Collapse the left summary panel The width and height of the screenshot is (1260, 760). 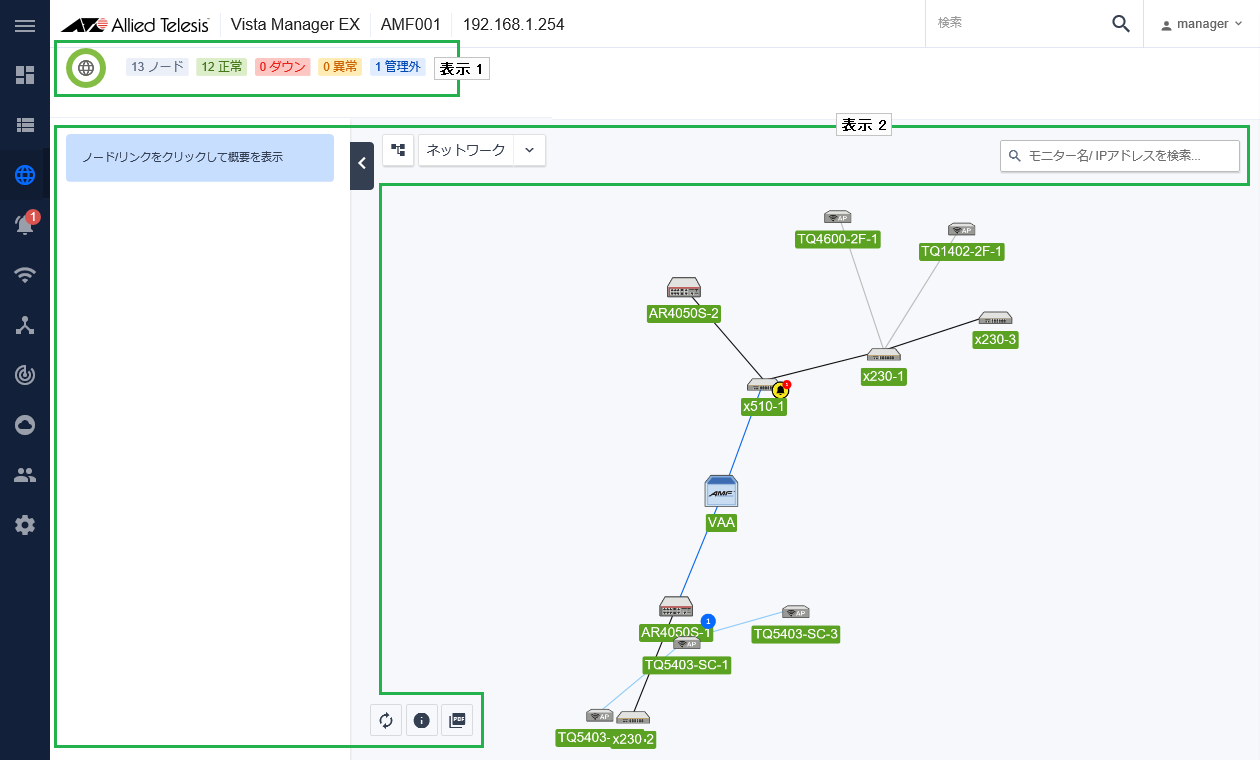[362, 166]
